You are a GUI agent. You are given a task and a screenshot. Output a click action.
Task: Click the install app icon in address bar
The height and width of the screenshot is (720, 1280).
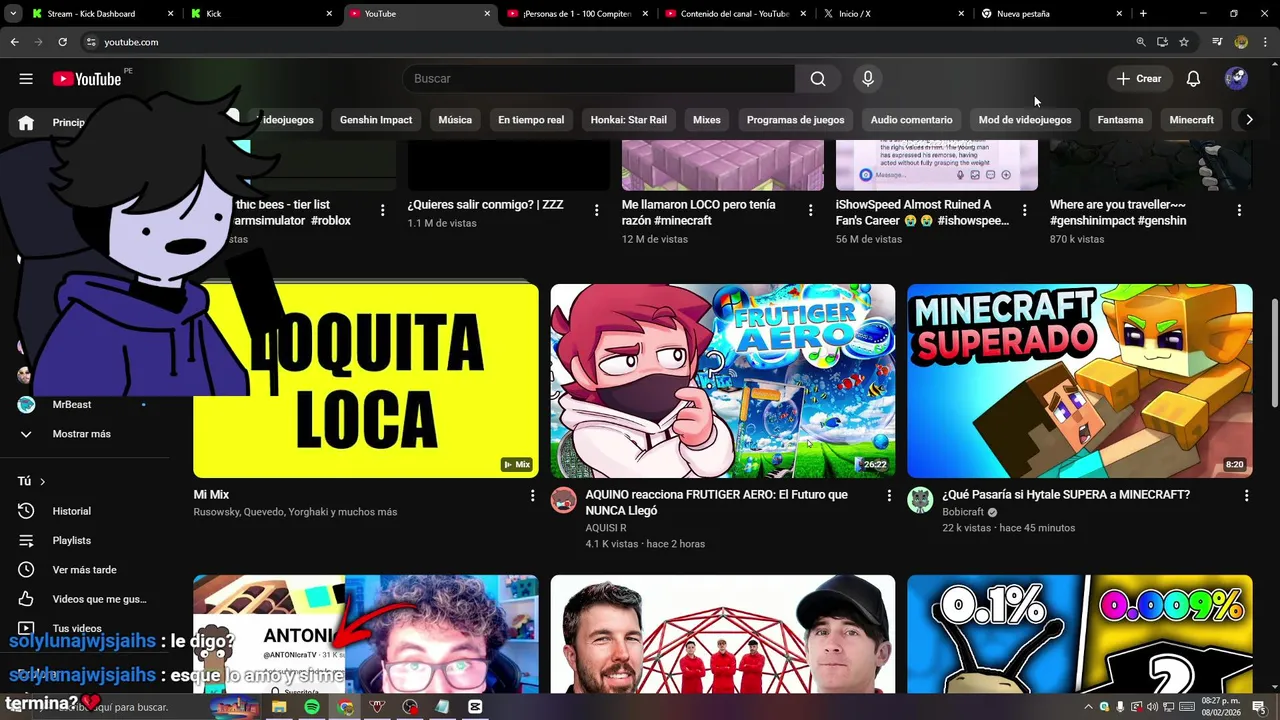coord(1162,42)
